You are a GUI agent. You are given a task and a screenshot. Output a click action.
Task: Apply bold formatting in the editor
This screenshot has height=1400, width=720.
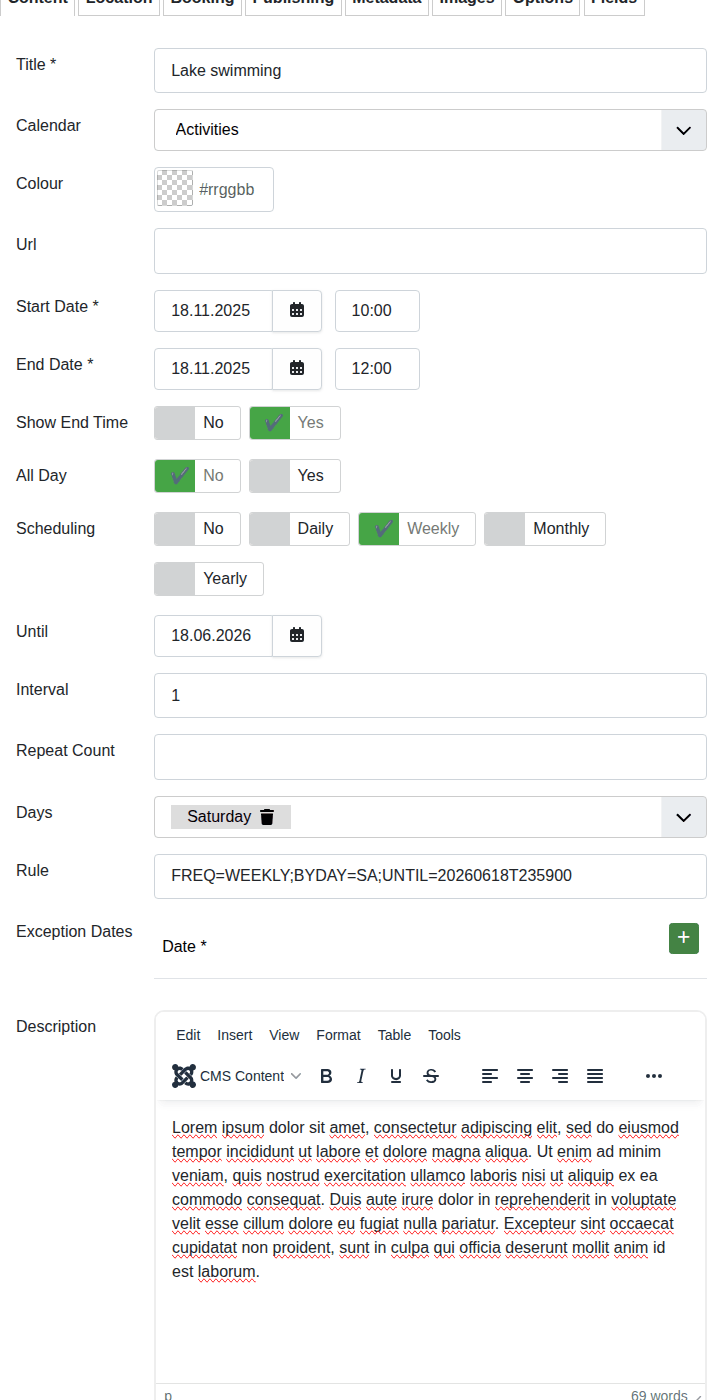tap(326, 1076)
